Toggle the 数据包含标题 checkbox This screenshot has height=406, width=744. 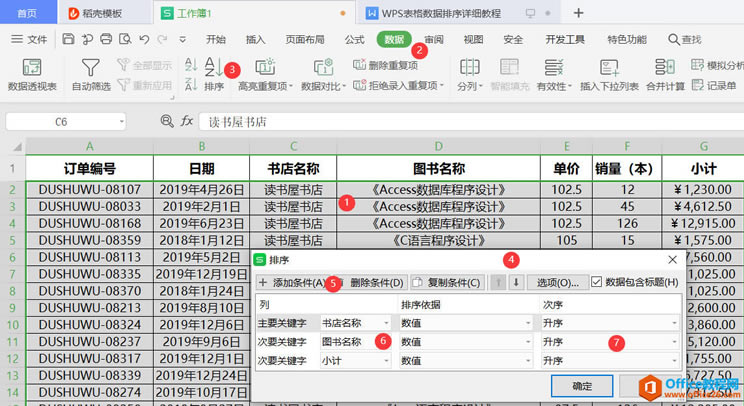coord(596,282)
